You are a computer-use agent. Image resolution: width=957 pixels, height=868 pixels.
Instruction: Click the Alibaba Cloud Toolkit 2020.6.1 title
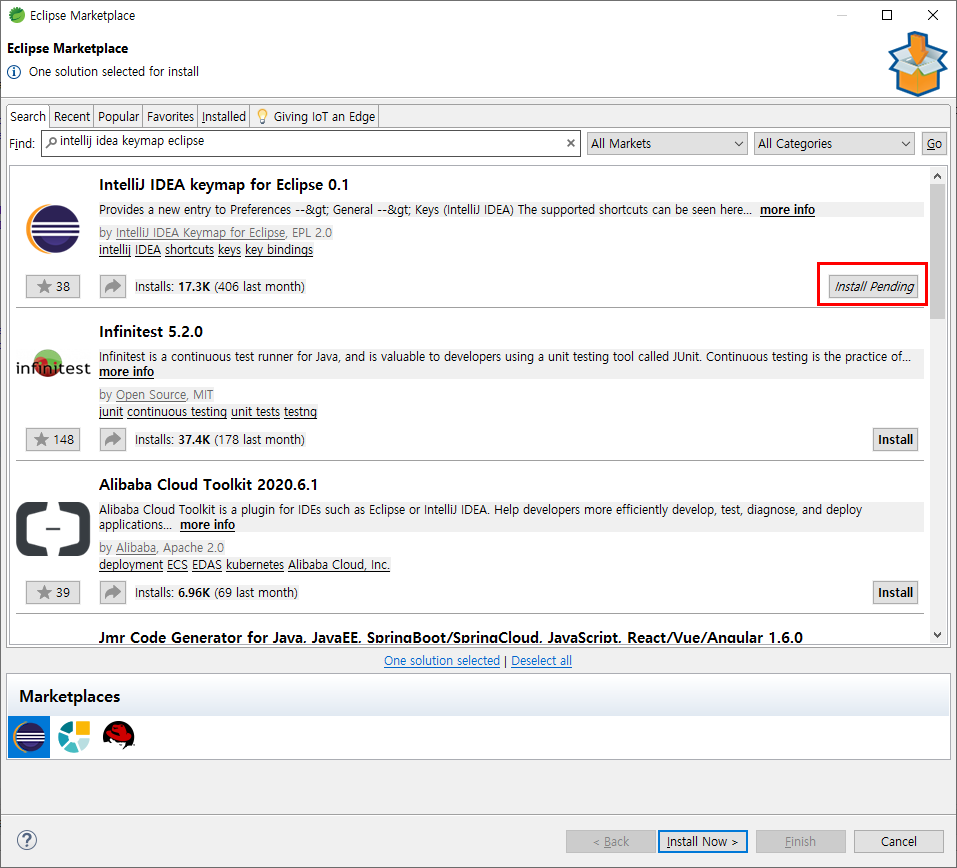(209, 485)
